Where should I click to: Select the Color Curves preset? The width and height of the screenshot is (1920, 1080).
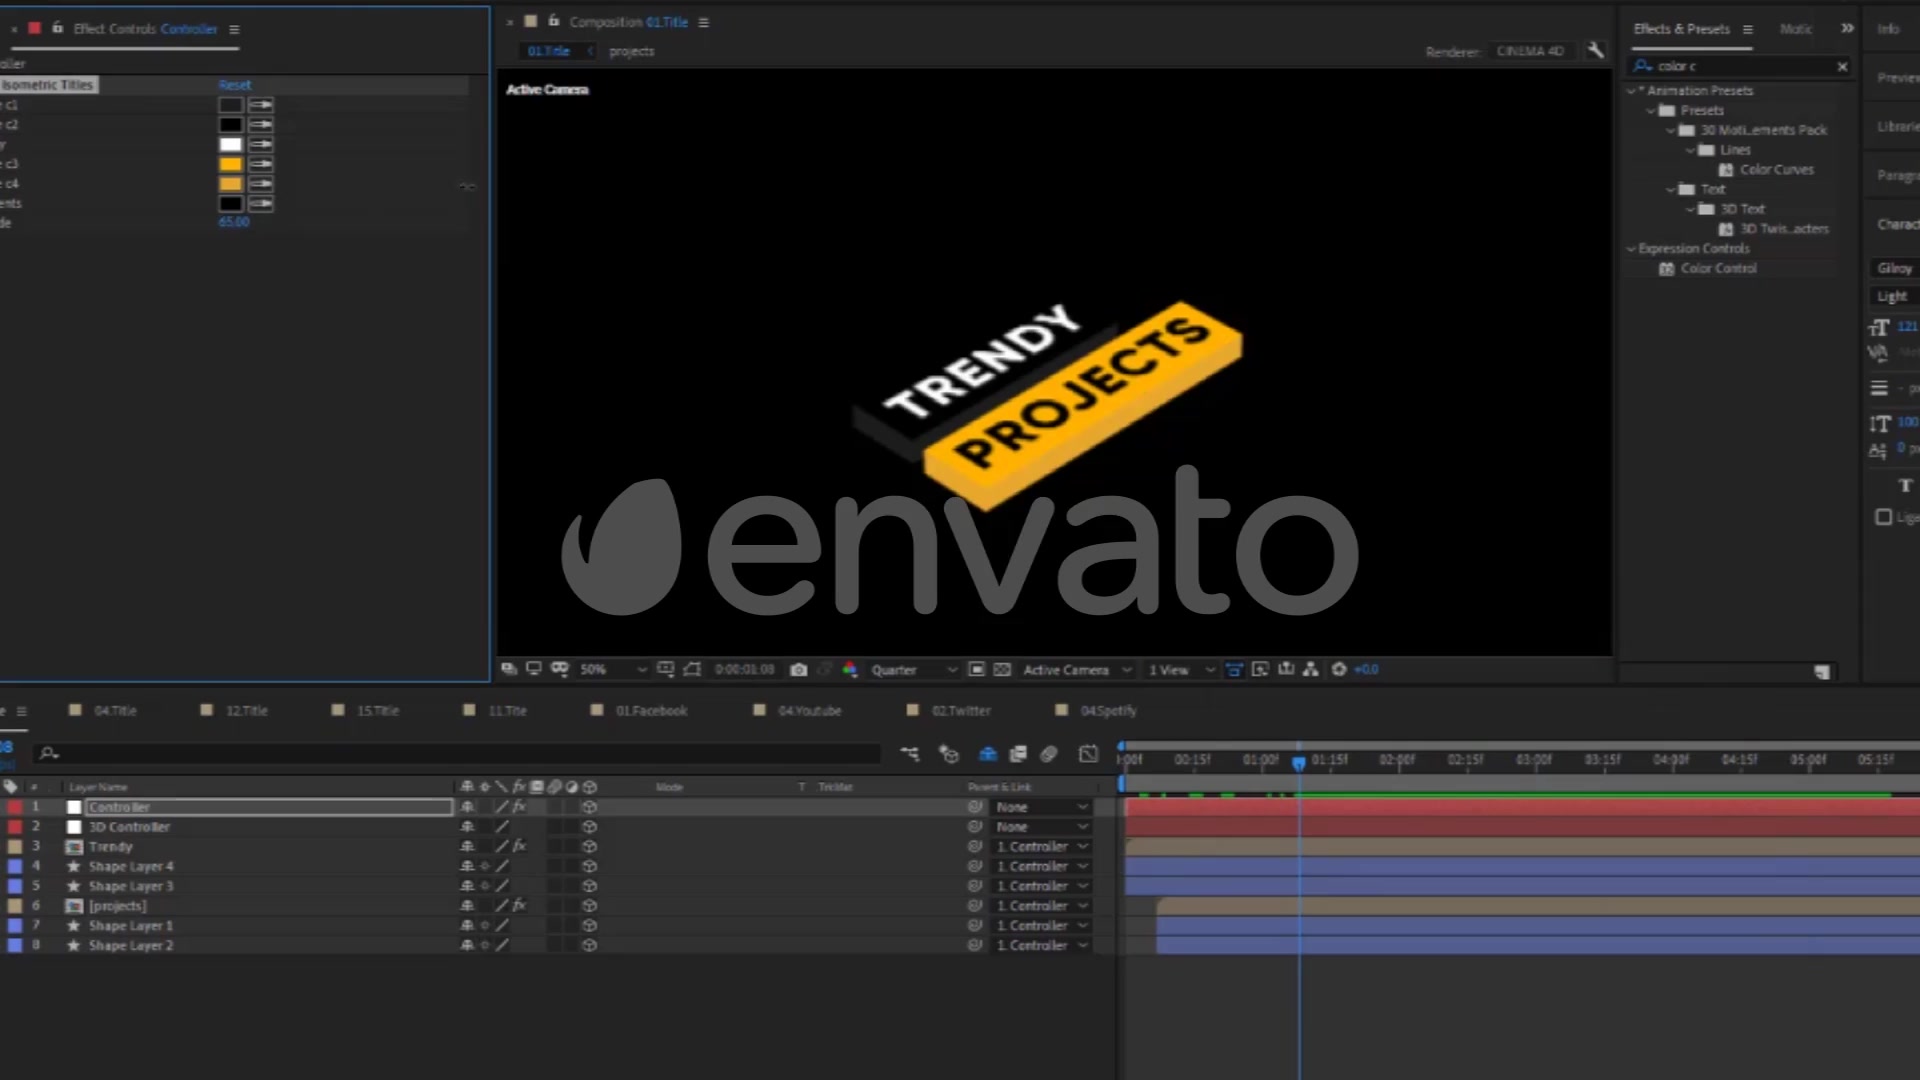tap(1776, 170)
